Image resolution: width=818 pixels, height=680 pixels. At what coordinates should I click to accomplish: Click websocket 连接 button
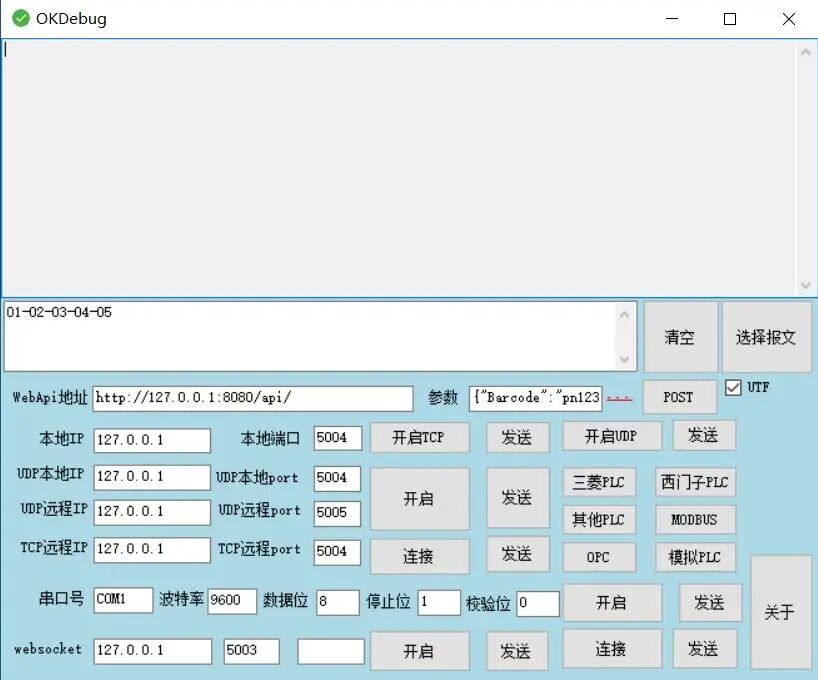612,649
